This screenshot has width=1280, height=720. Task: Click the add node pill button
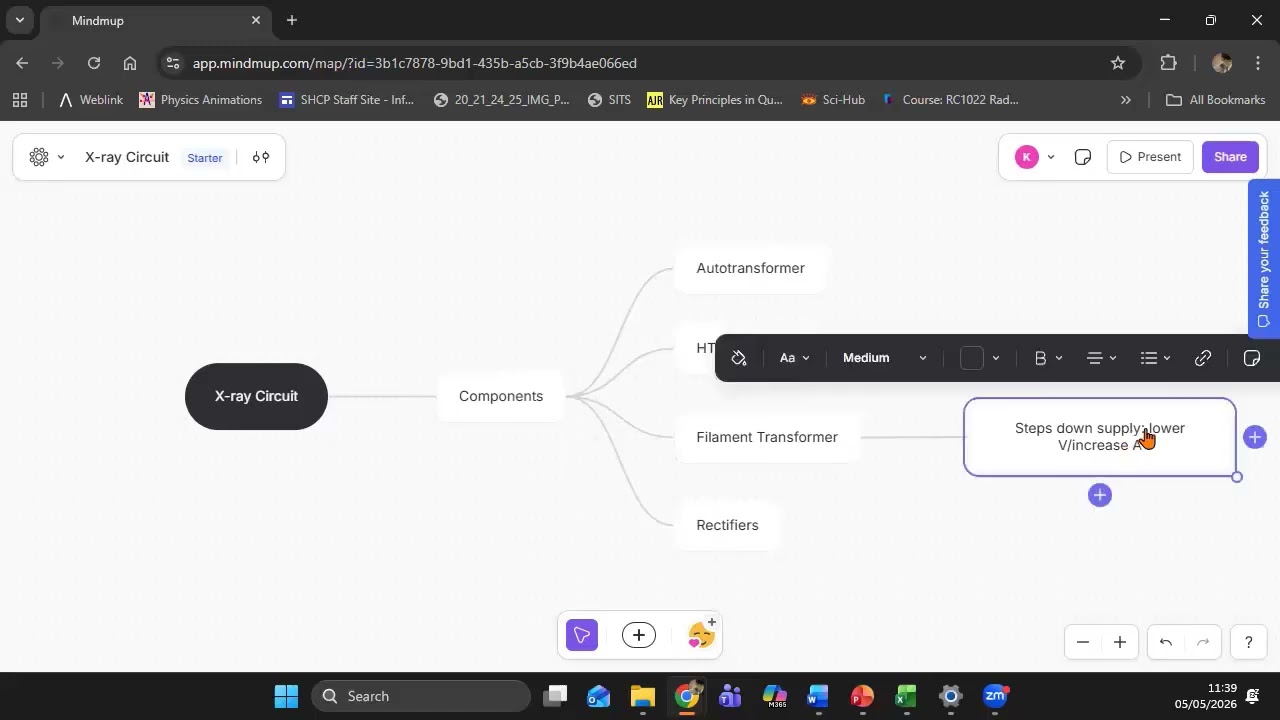(x=639, y=635)
